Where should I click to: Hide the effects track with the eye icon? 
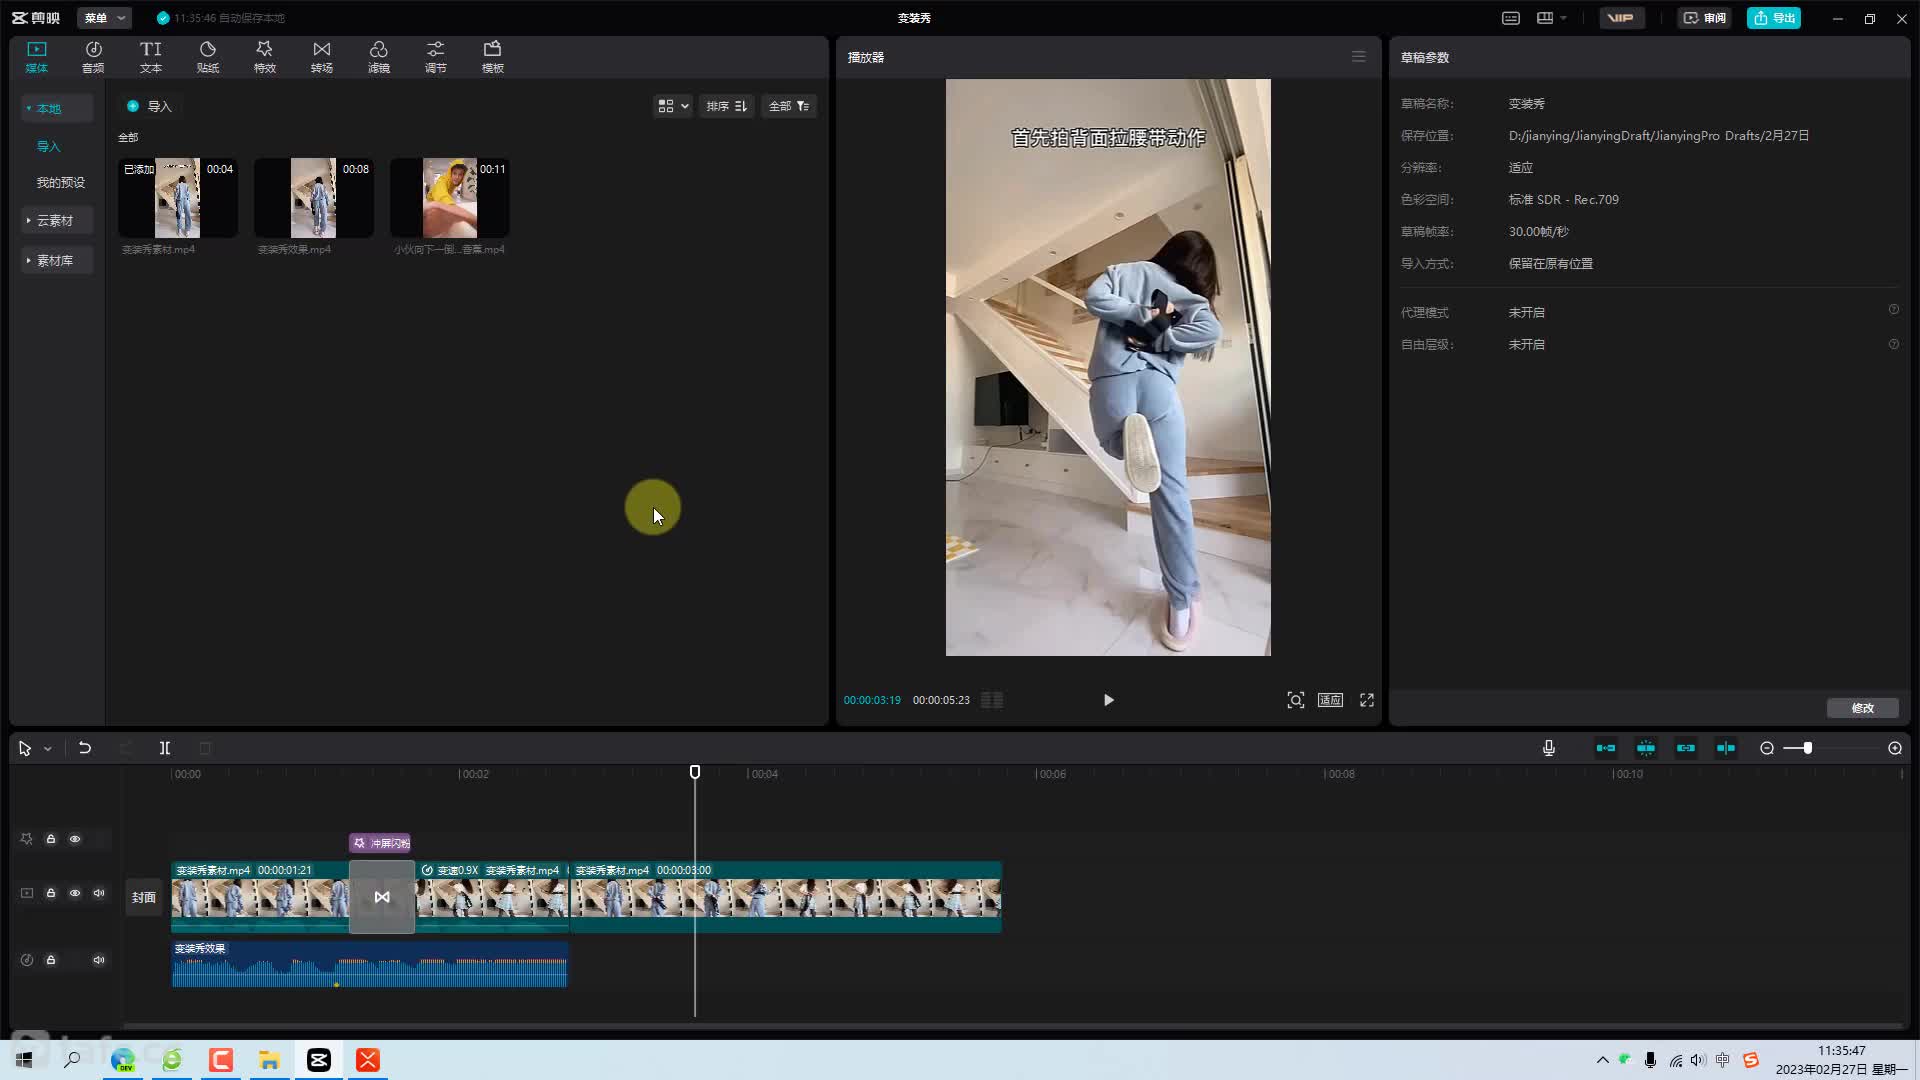(x=75, y=839)
